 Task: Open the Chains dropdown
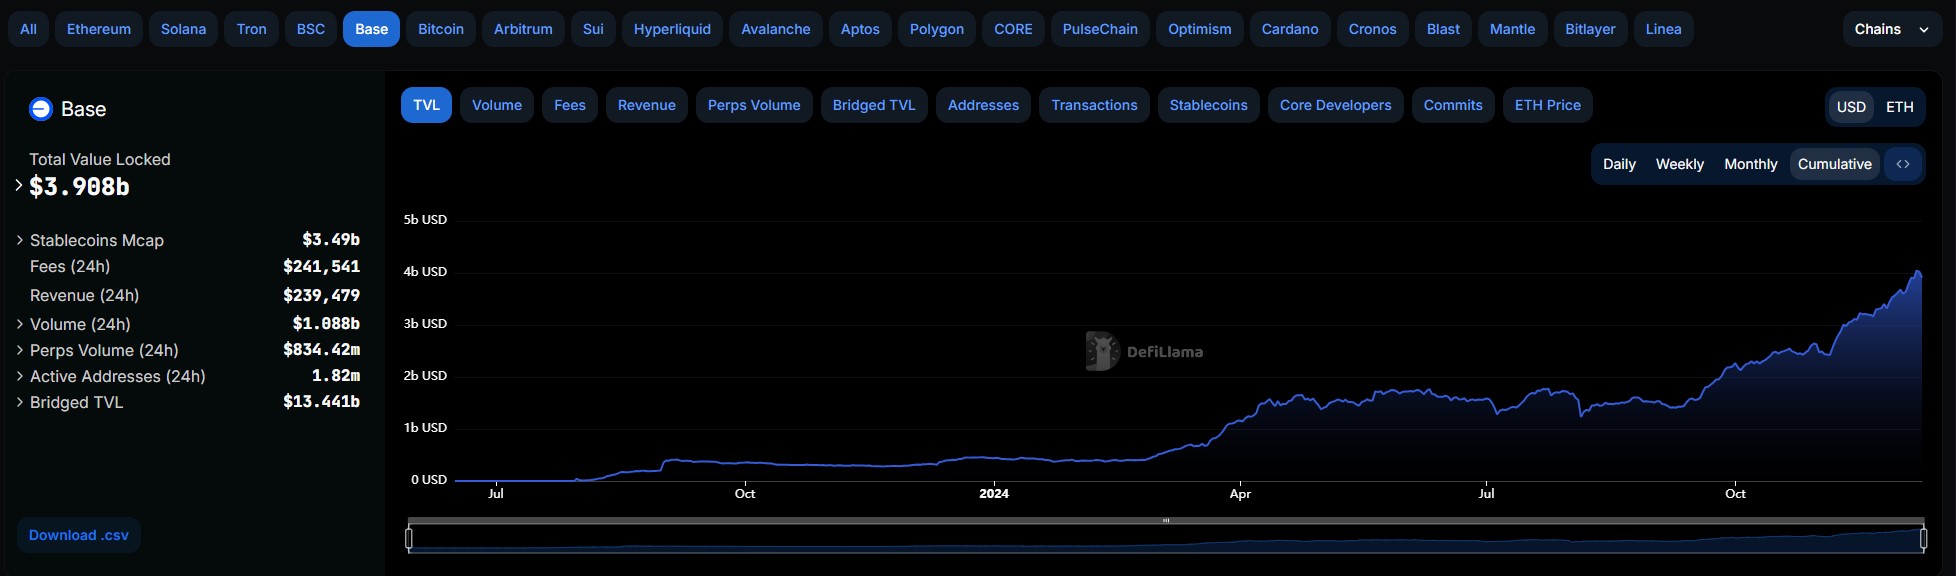[1892, 29]
